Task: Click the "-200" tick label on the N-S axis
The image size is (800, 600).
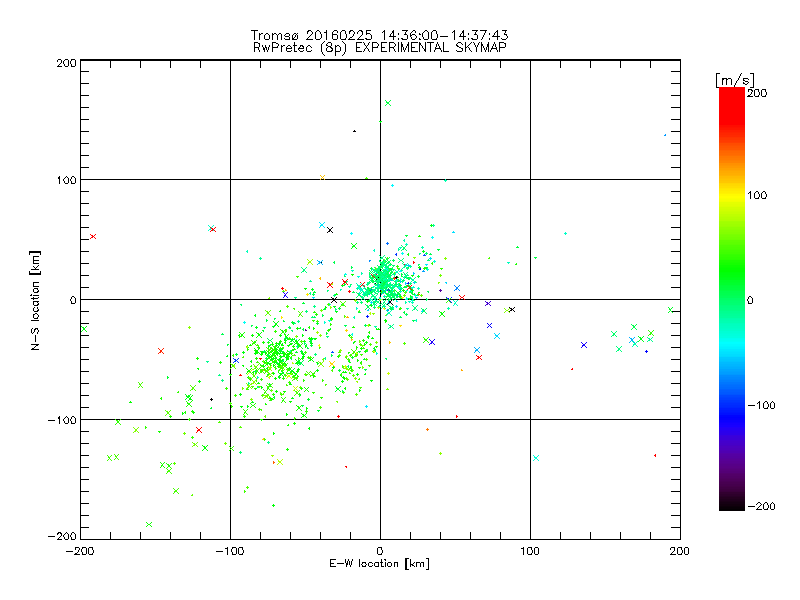Action: (x=62, y=536)
